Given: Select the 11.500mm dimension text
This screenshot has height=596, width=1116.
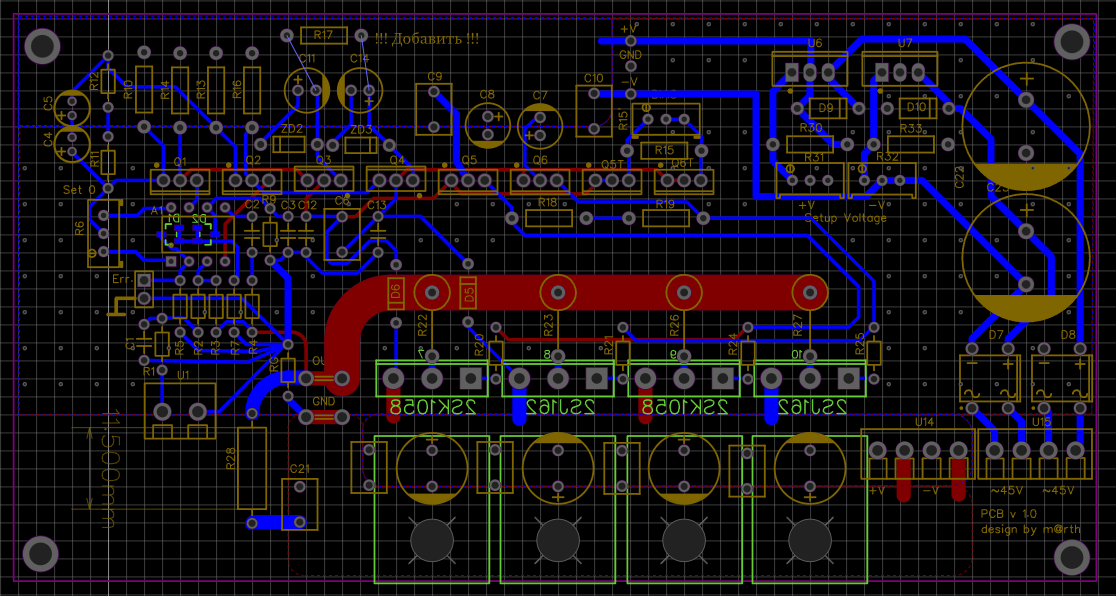Looking at the screenshot, I should click(109, 470).
